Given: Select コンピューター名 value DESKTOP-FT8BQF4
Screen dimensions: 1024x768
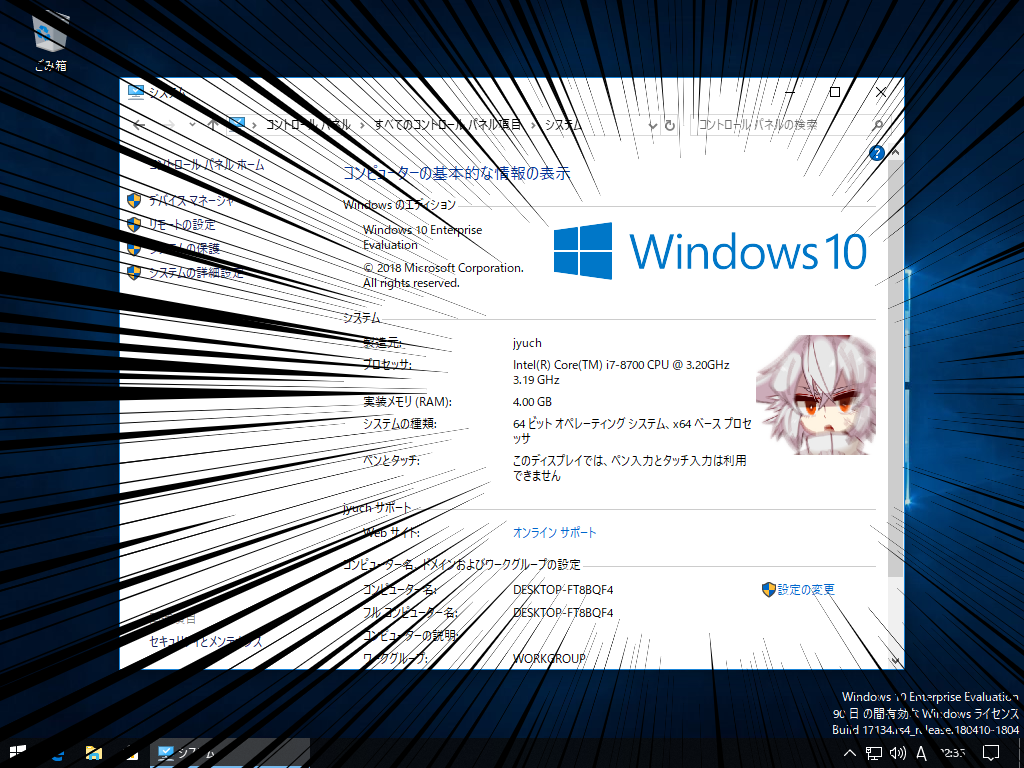Looking at the screenshot, I should (563, 589).
